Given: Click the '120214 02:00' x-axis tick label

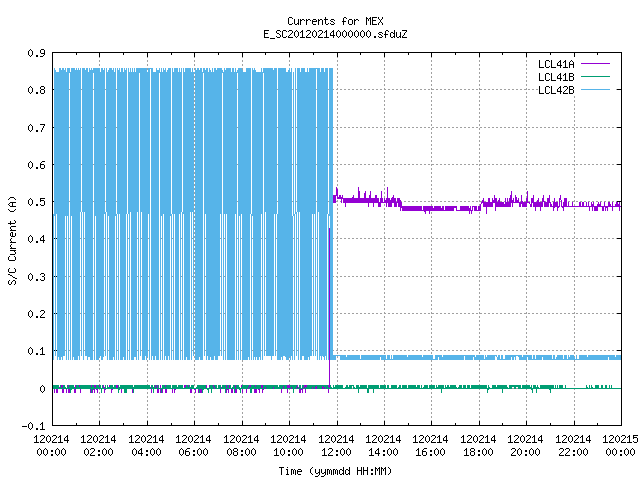Looking at the screenshot, I should (x=98, y=446).
